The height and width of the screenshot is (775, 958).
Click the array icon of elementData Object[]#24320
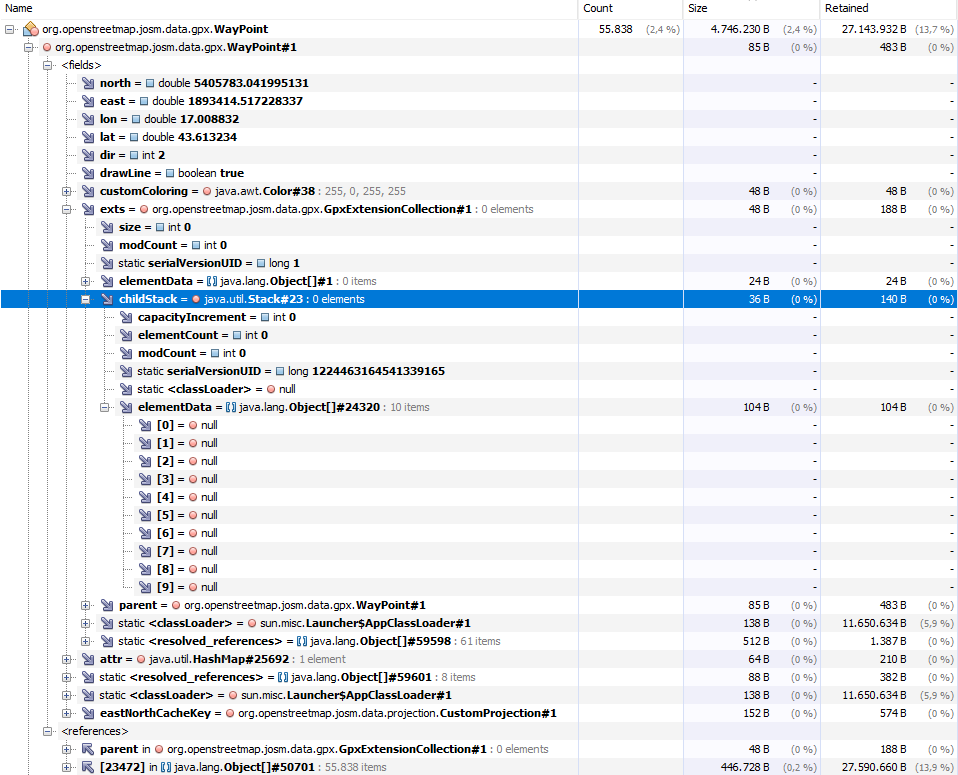pos(231,408)
